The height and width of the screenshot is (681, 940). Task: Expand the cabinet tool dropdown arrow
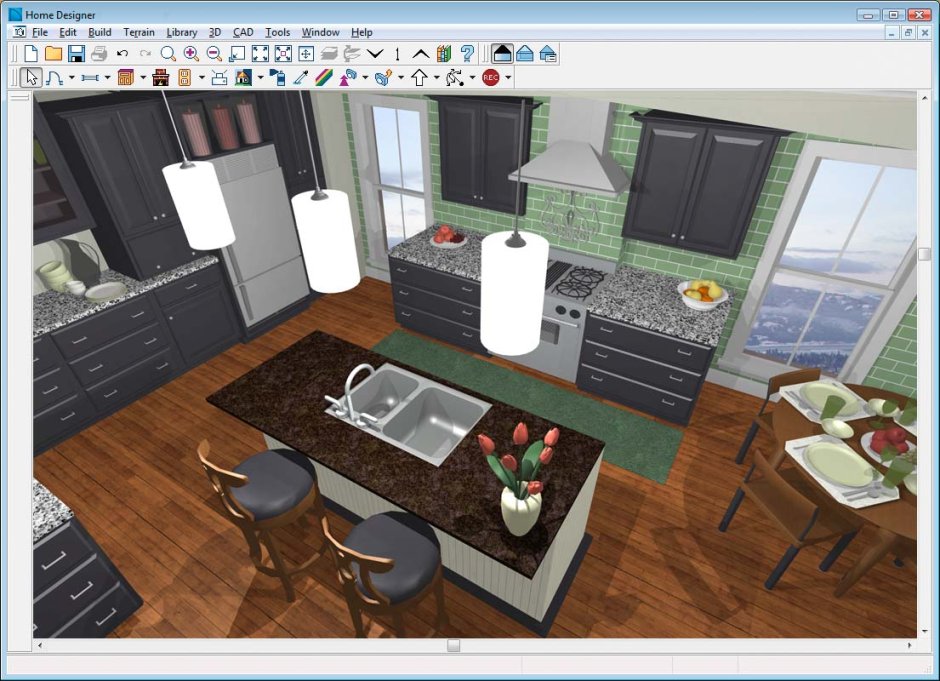click(143, 77)
